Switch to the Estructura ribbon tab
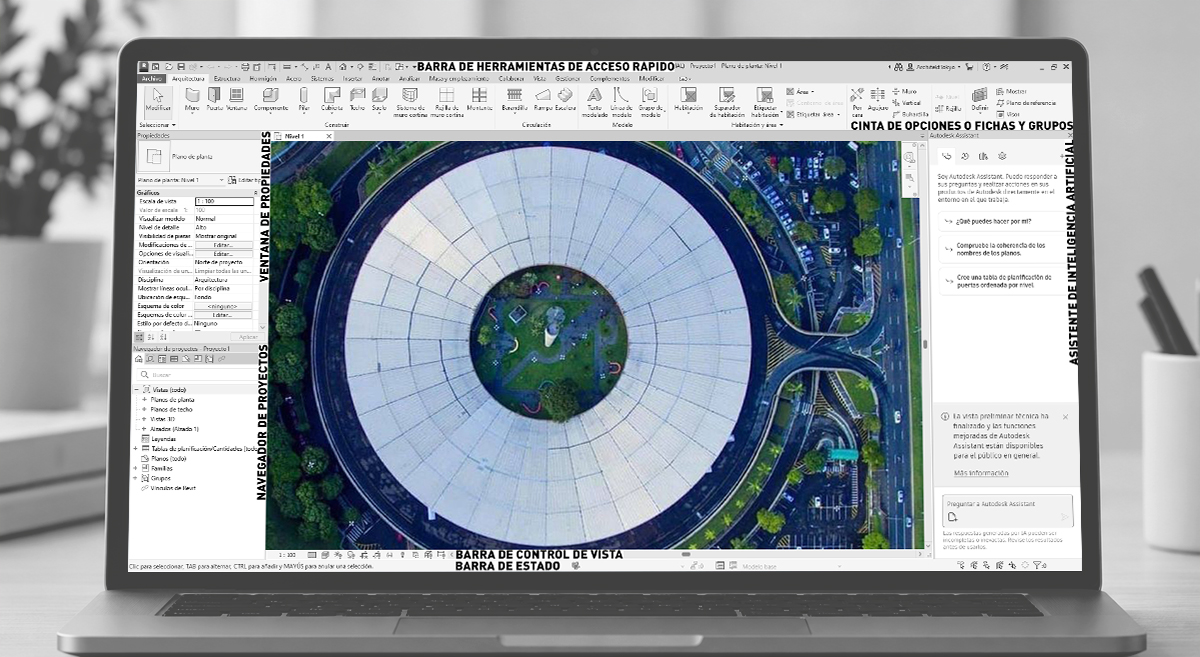The height and width of the screenshot is (657, 1200). coord(227,78)
